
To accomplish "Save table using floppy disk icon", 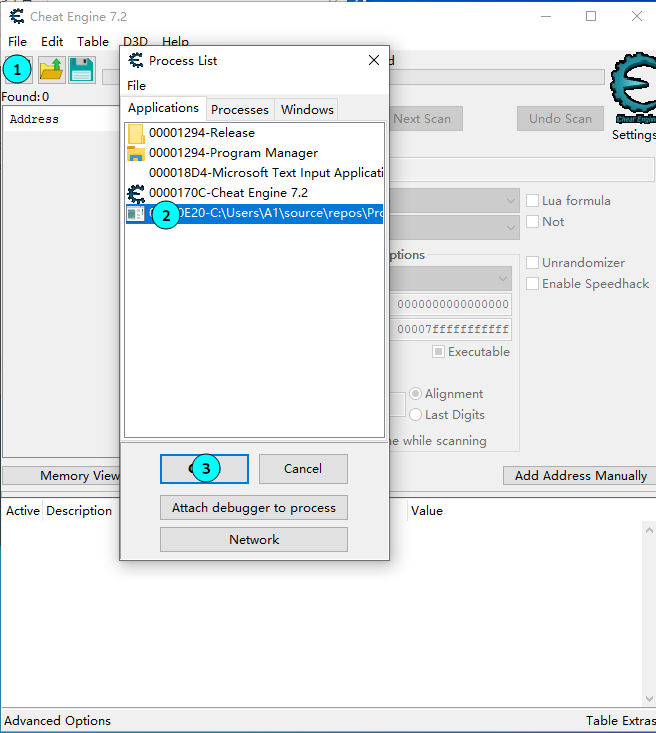I will point(82,70).
